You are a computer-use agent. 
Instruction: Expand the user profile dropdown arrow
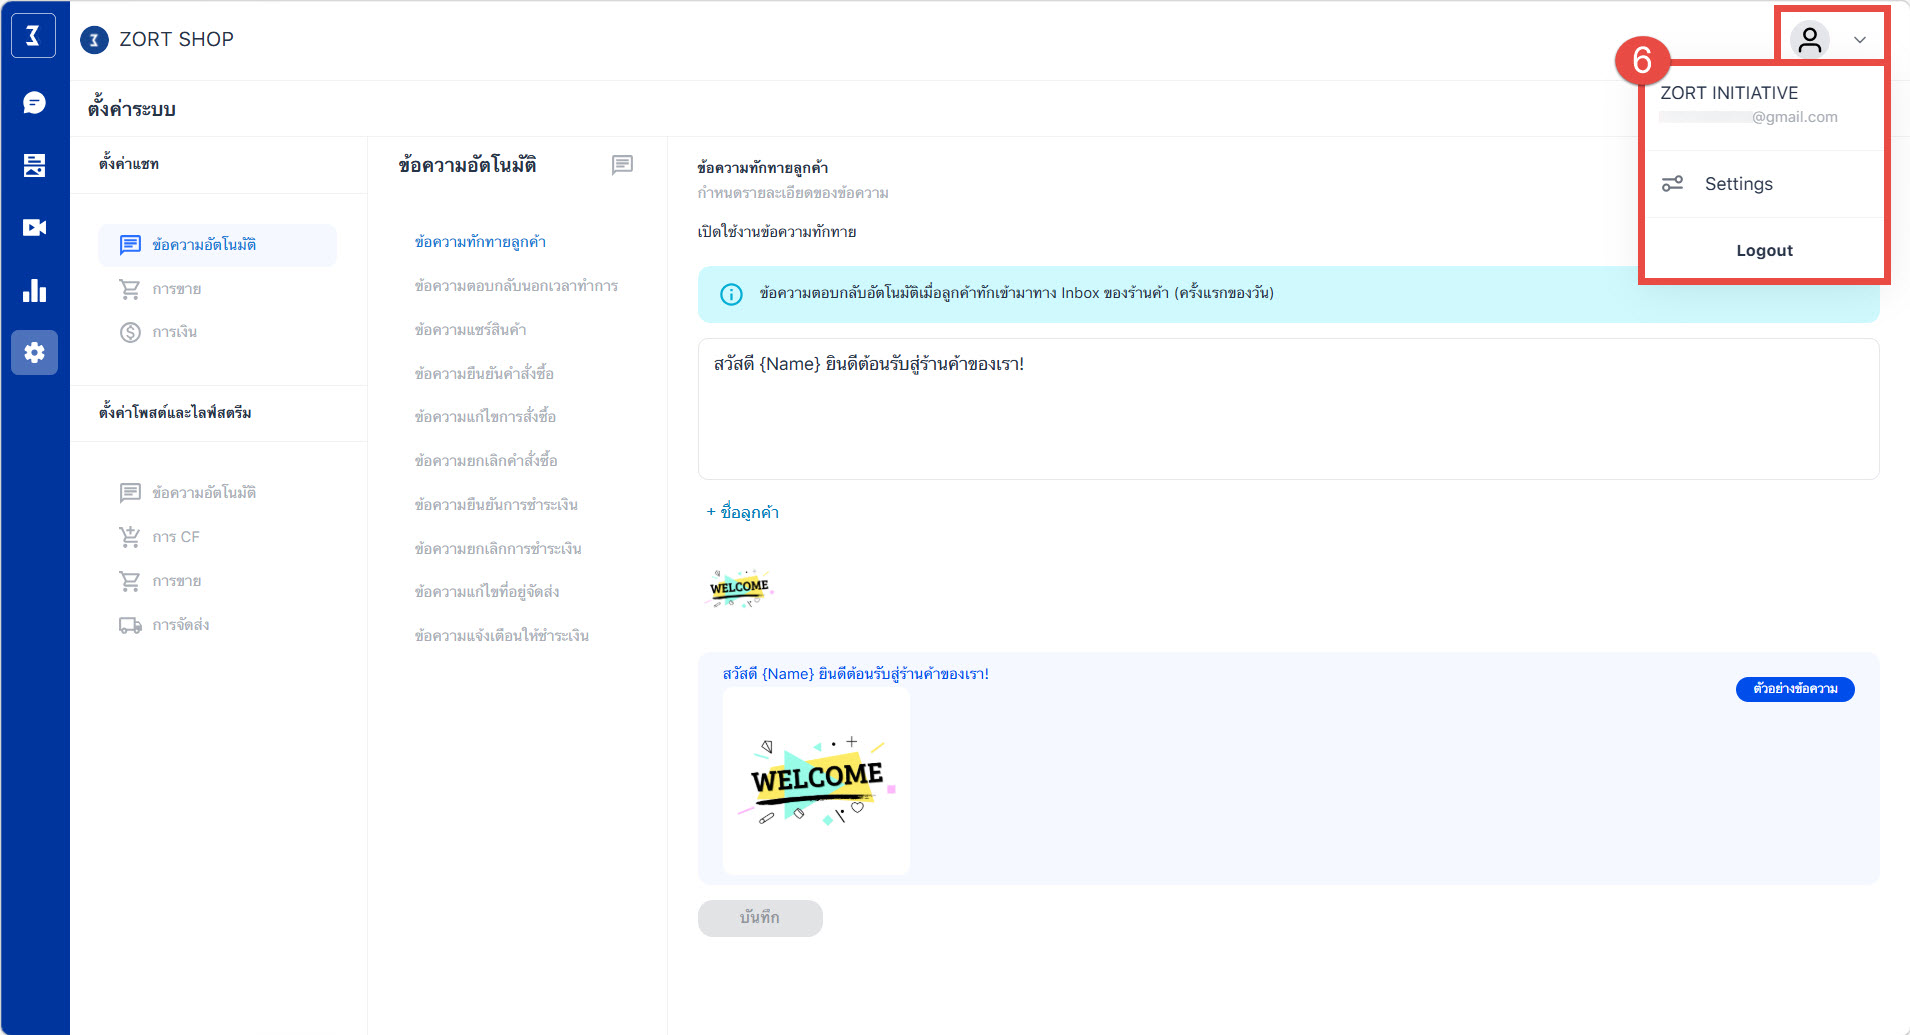pyautogui.click(x=1859, y=40)
